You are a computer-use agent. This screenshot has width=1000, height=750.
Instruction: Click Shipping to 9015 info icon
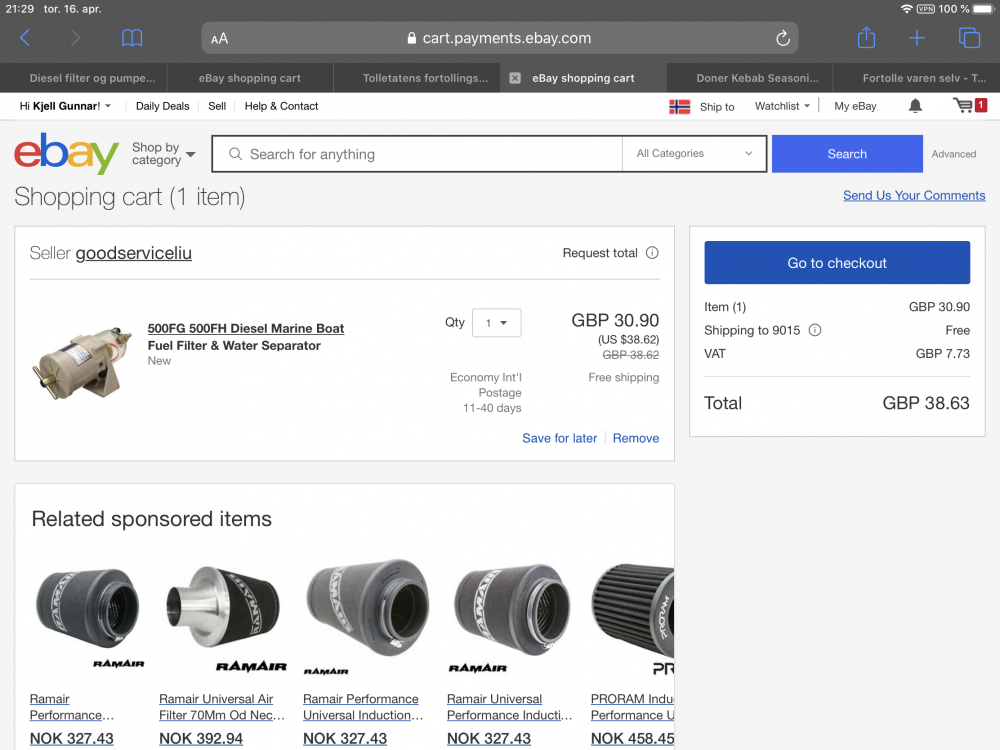815,330
